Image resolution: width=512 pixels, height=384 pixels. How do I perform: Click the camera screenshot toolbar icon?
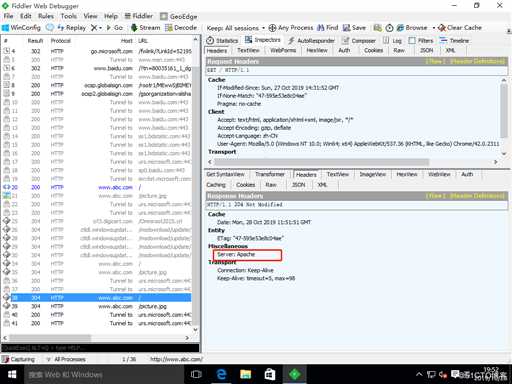[x=377, y=28]
